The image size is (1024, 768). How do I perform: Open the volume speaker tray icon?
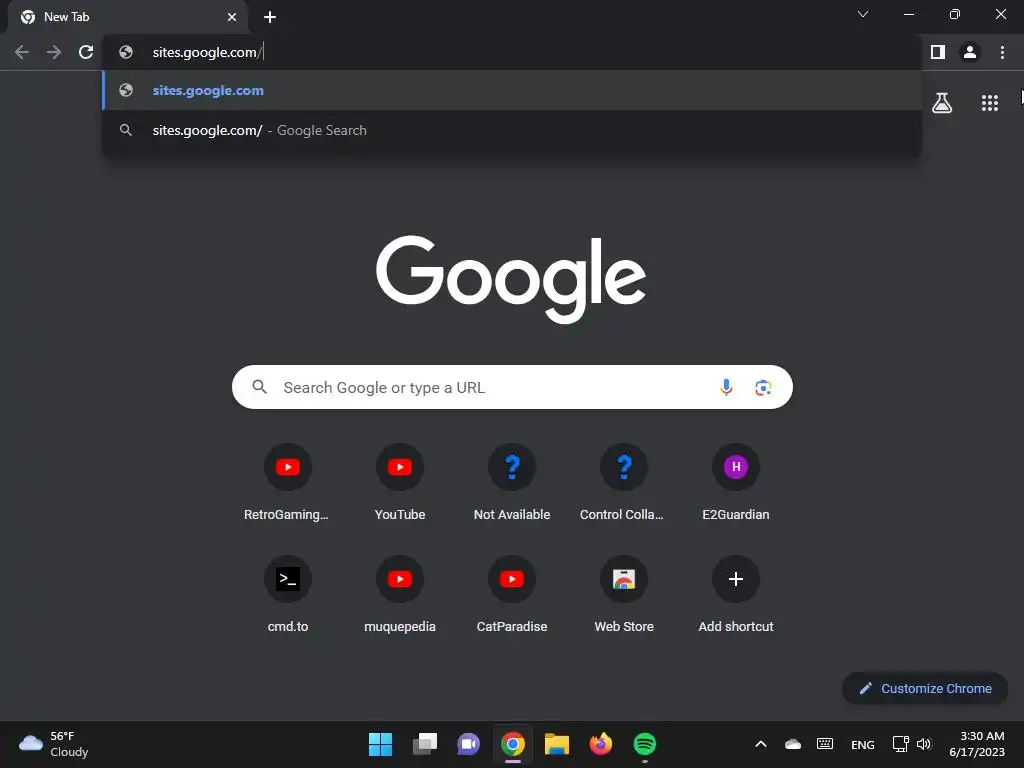tap(924, 744)
